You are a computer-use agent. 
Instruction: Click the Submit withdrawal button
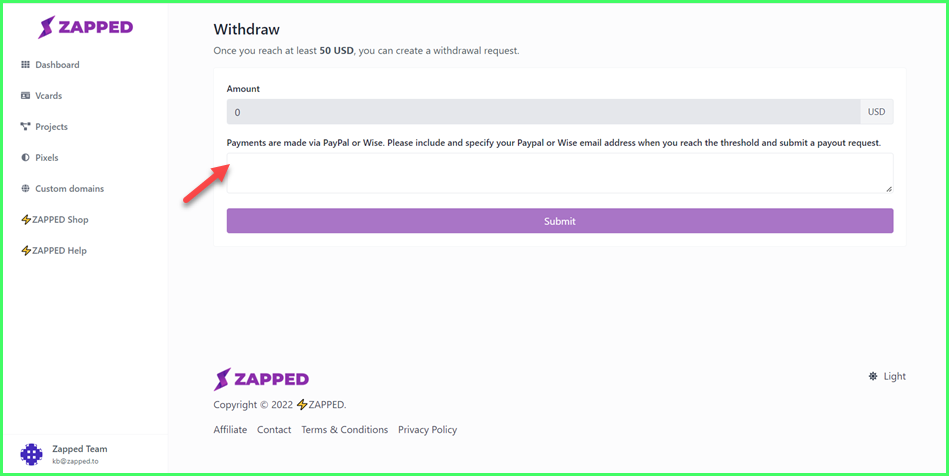[560, 221]
